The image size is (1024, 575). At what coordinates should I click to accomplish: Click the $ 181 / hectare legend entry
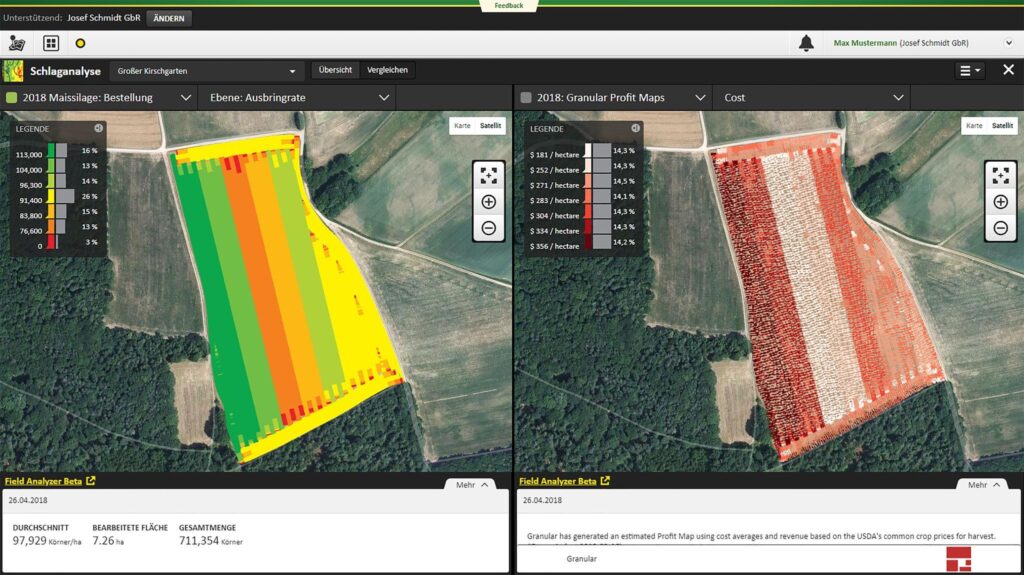coord(554,155)
